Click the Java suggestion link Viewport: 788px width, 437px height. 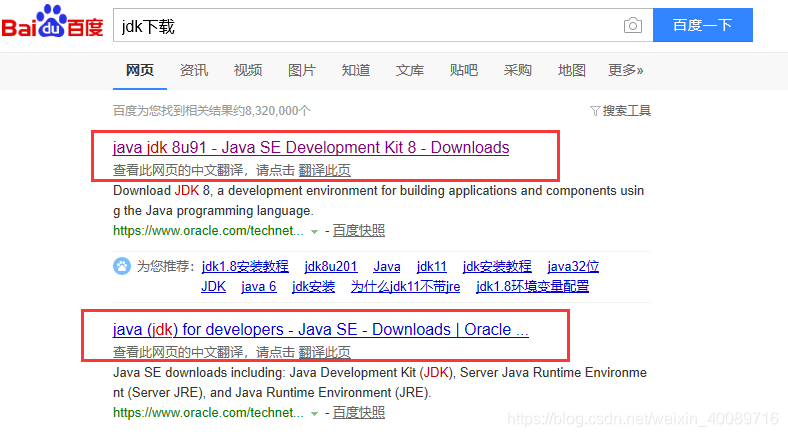(x=387, y=266)
